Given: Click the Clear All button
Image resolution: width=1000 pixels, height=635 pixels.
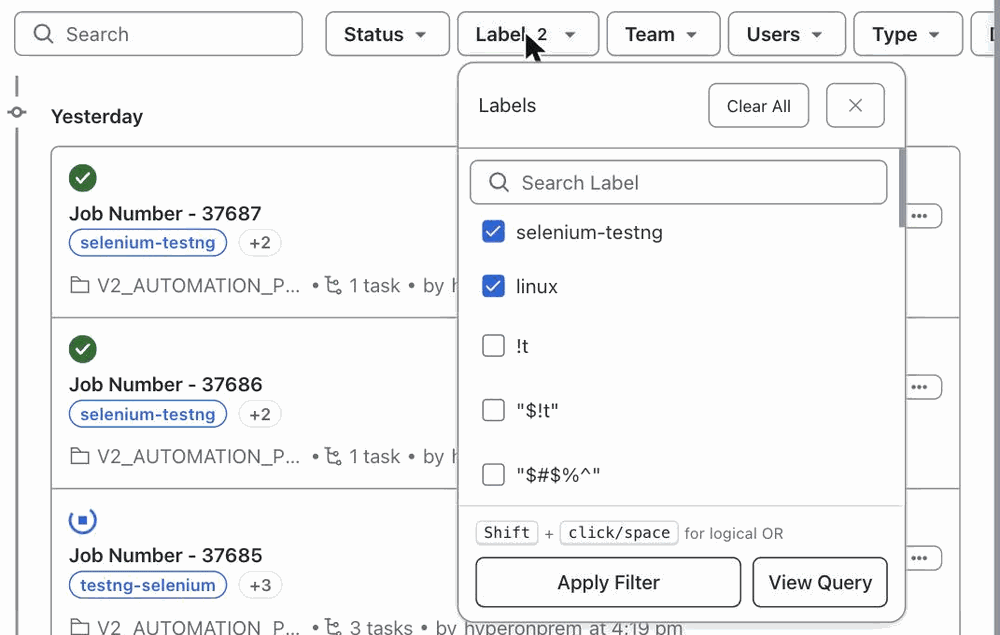Looking at the screenshot, I should pyautogui.click(x=758, y=105).
